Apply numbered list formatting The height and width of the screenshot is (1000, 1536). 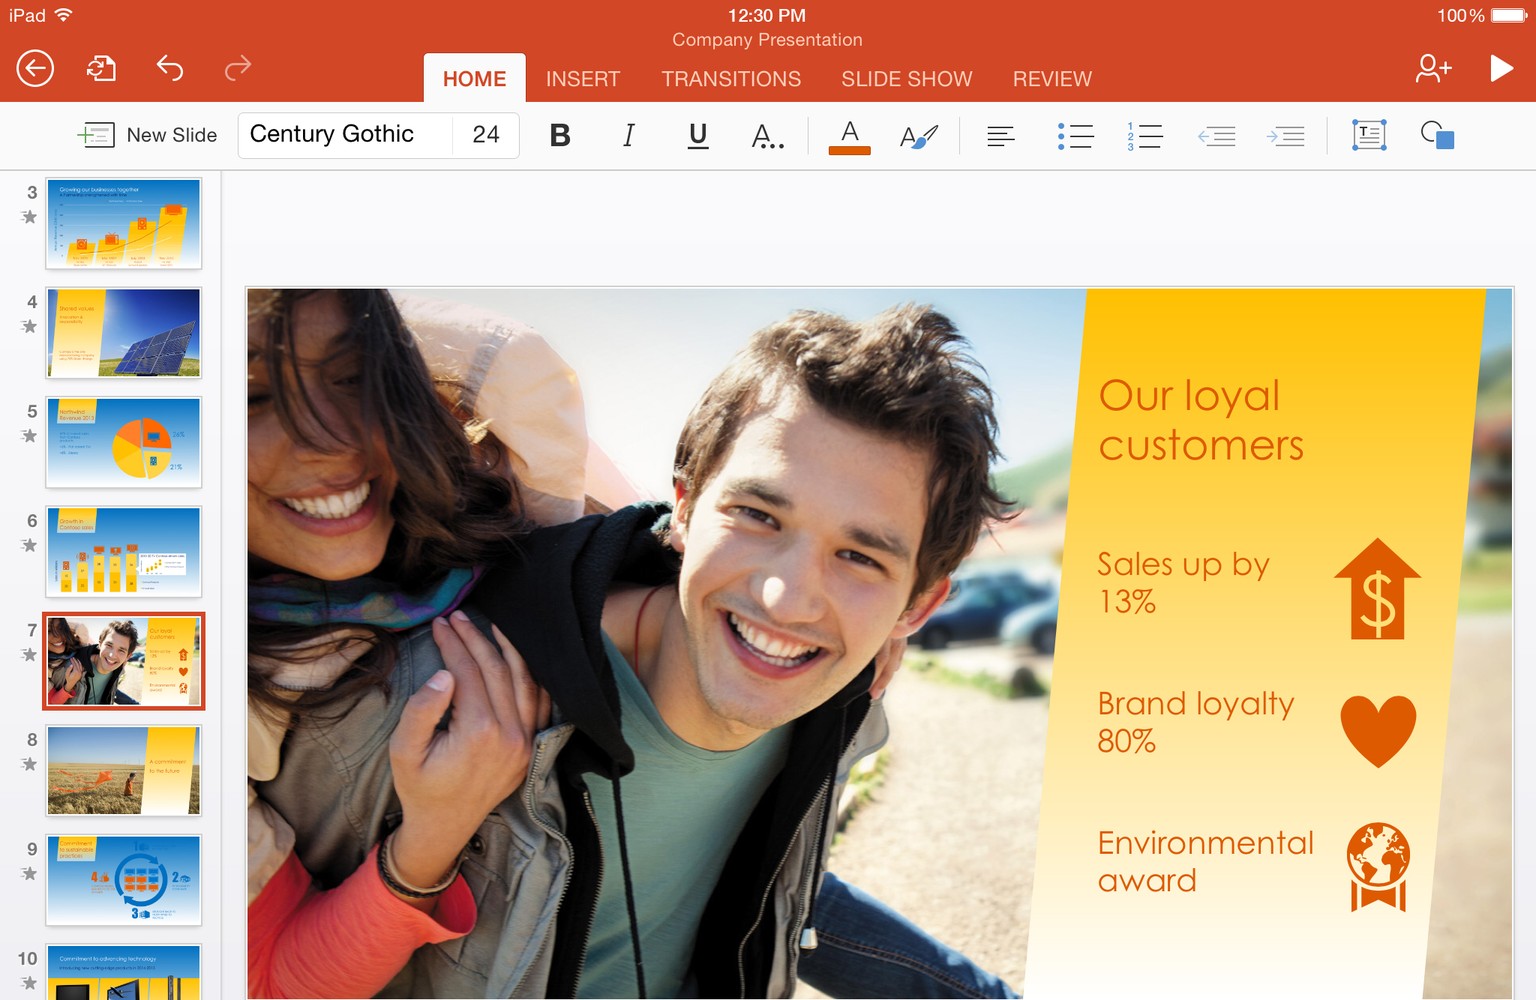(x=1144, y=136)
